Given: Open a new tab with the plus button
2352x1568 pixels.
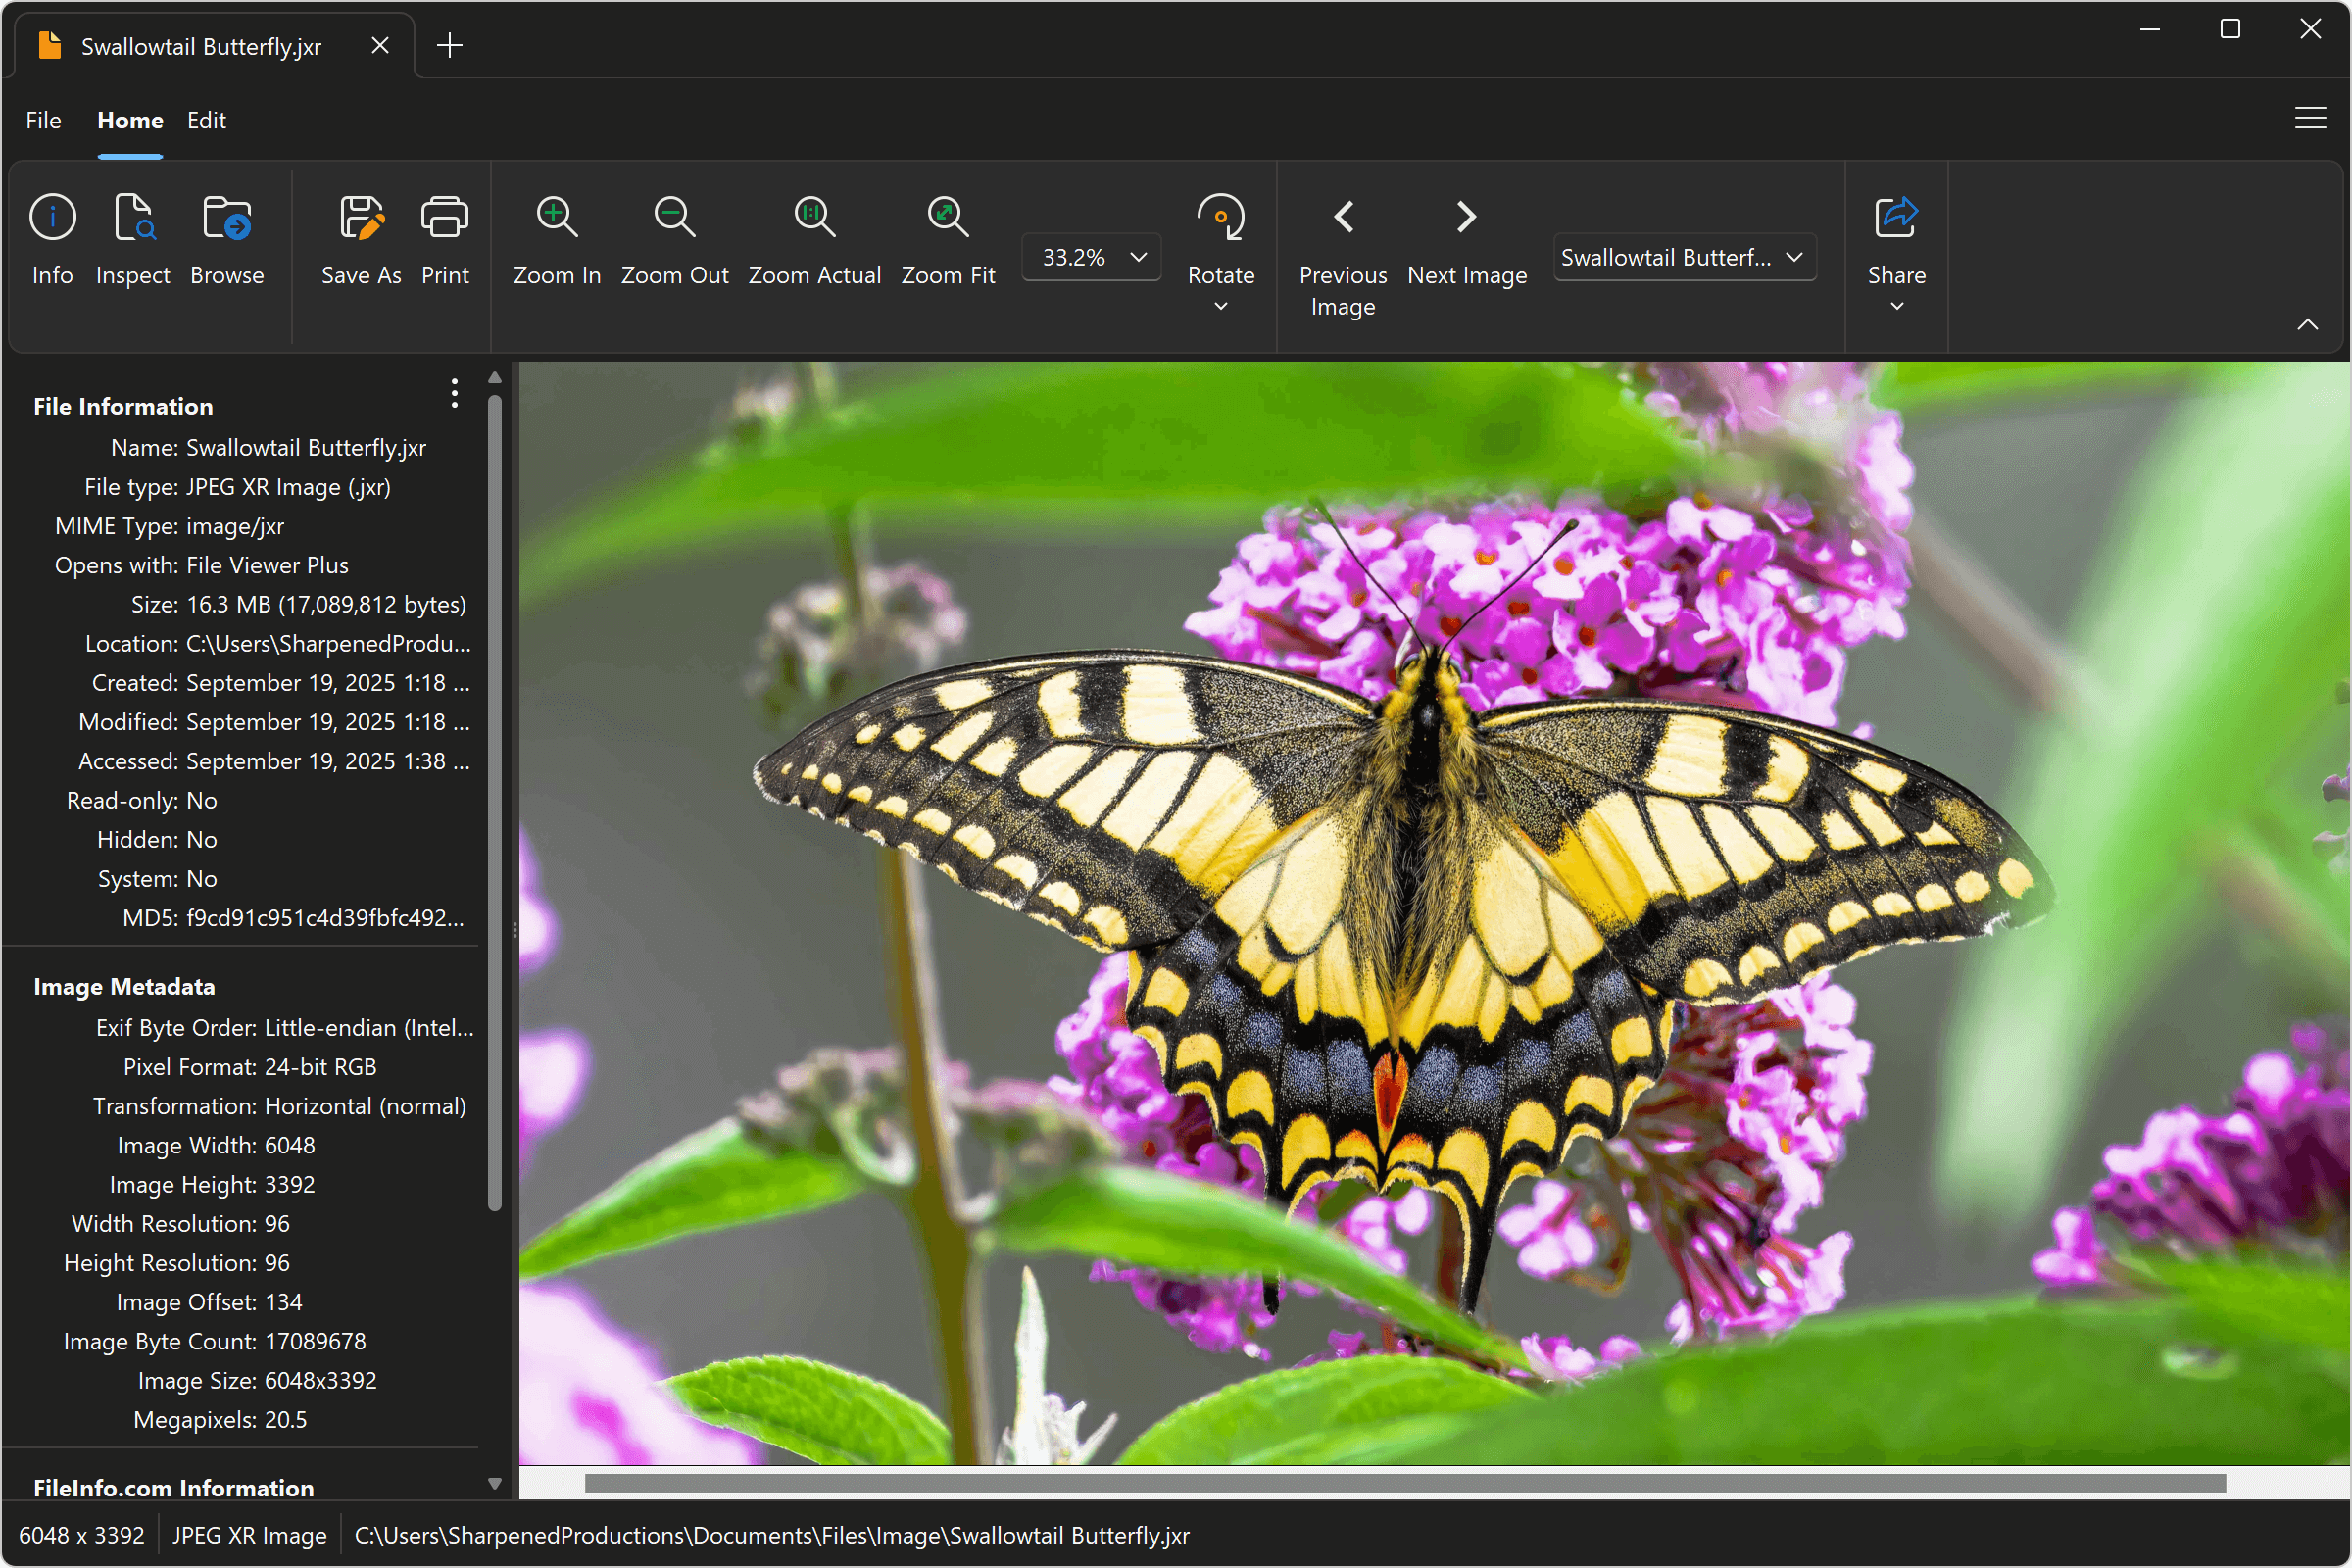Looking at the screenshot, I should (x=449, y=44).
